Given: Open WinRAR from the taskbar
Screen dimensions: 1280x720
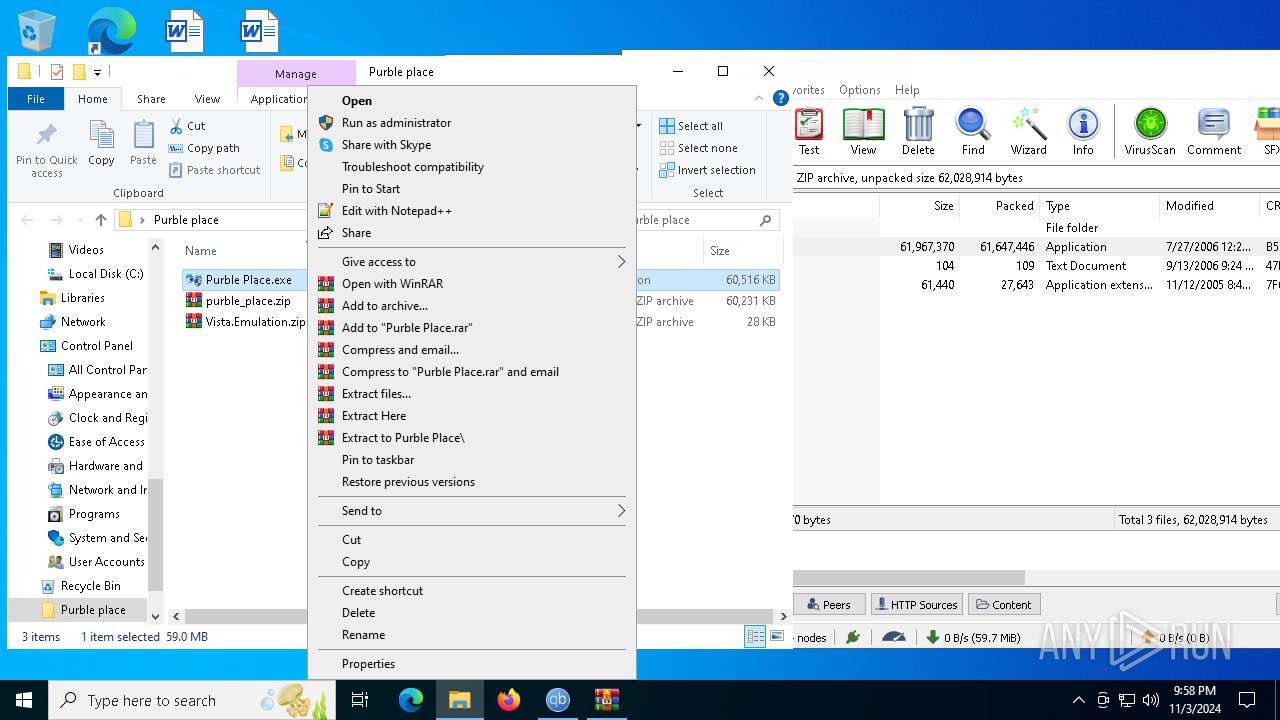Looking at the screenshot, I should [x=607, y=700].
